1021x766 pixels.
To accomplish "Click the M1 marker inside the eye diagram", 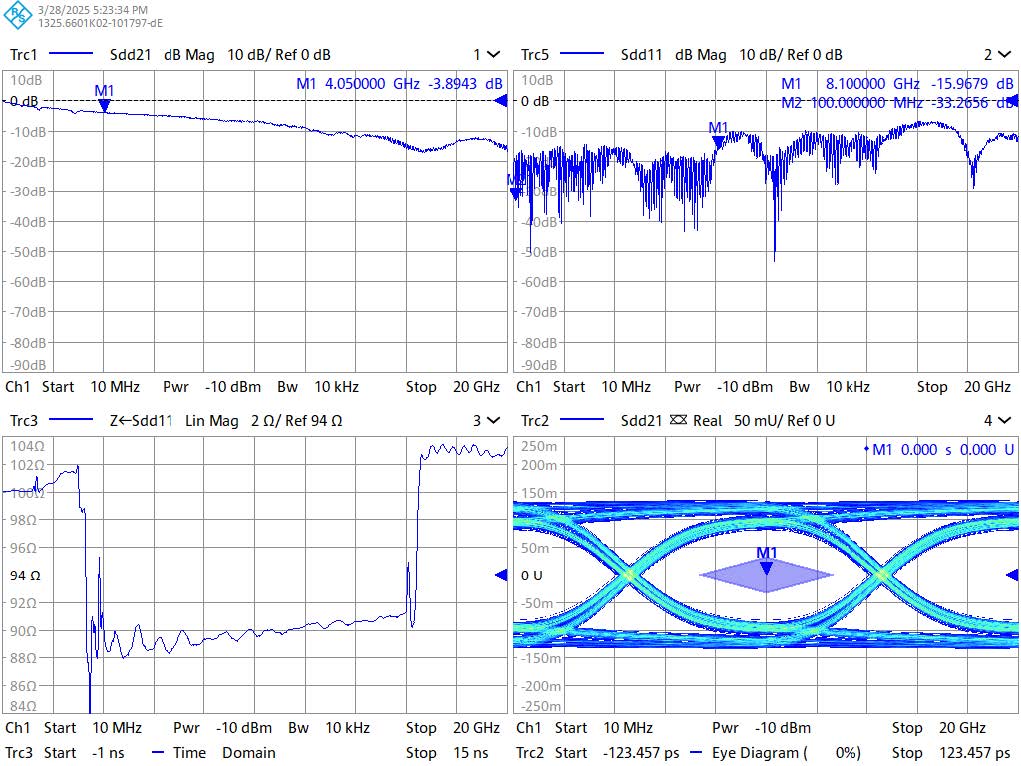I will [766, 567].
